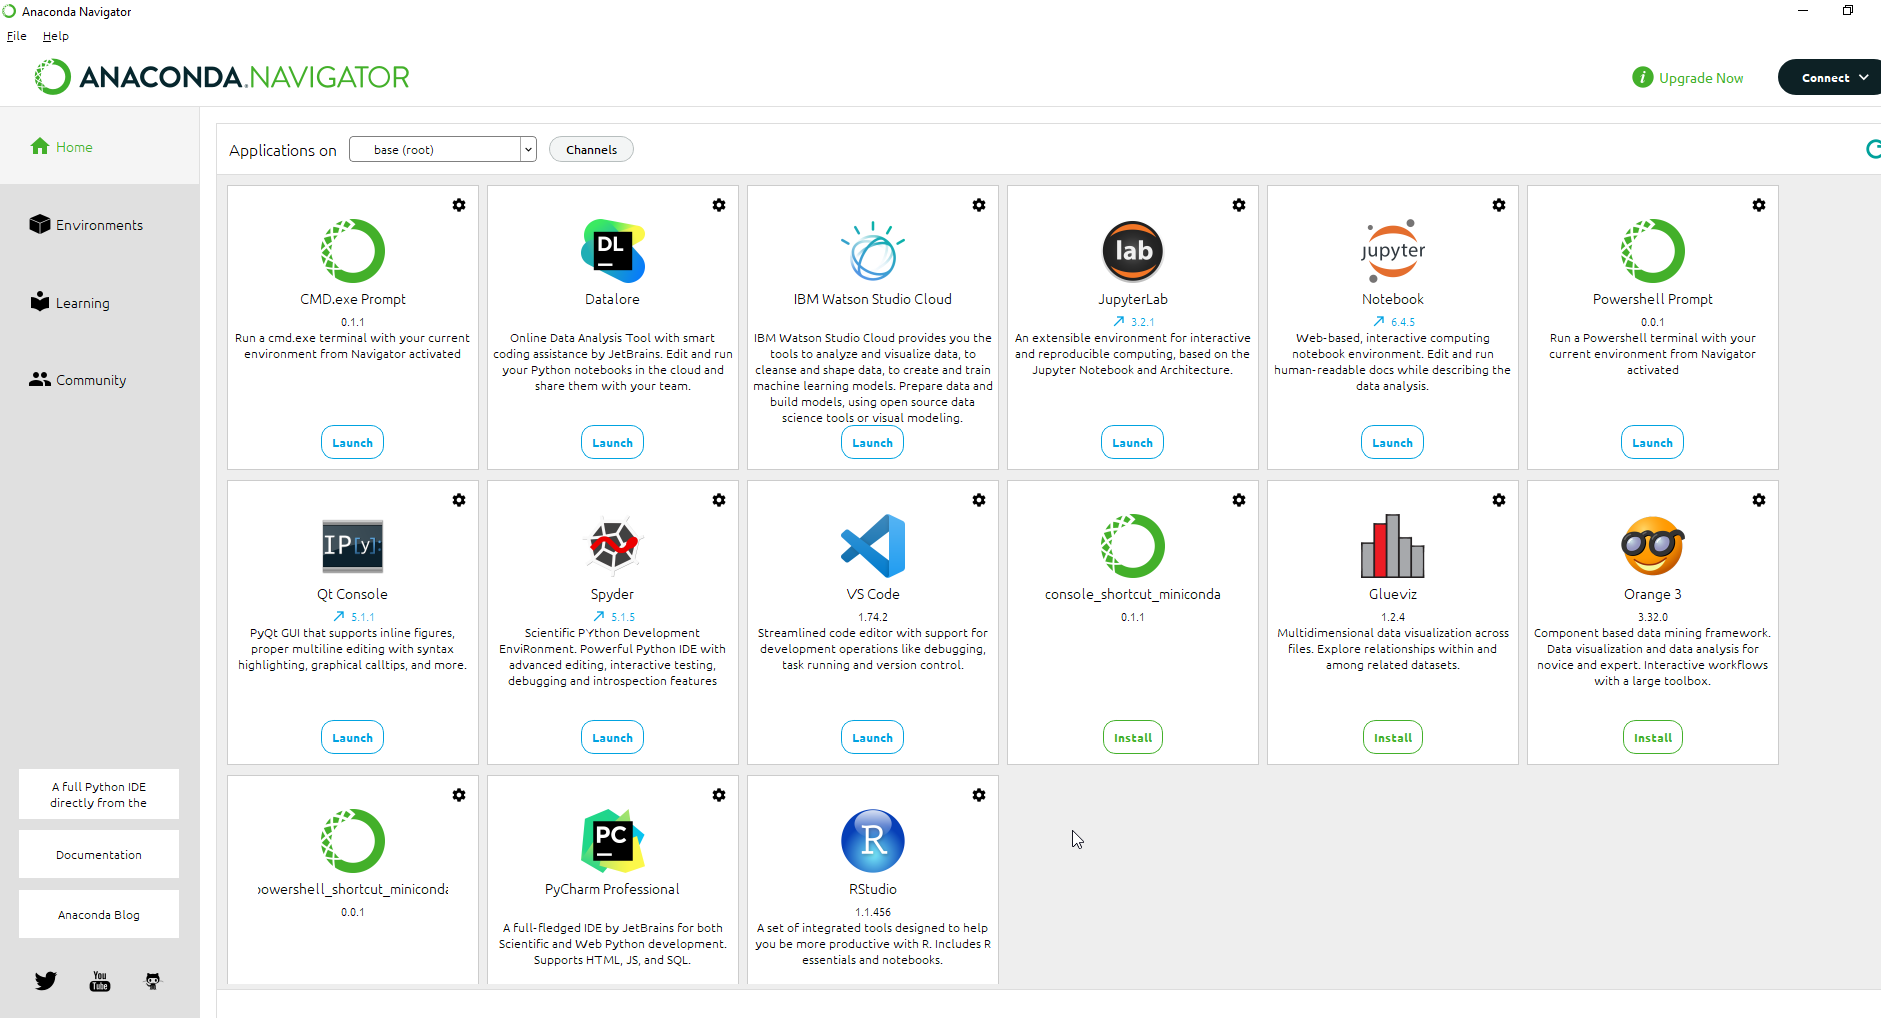Open settings gear on Powershell Prompt card
Screen dimensions: 1881x1018
pos(1759,205)
